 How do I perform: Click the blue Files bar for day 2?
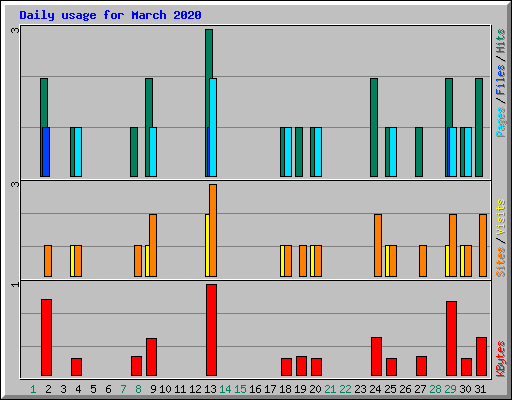[x=46, y=152]
